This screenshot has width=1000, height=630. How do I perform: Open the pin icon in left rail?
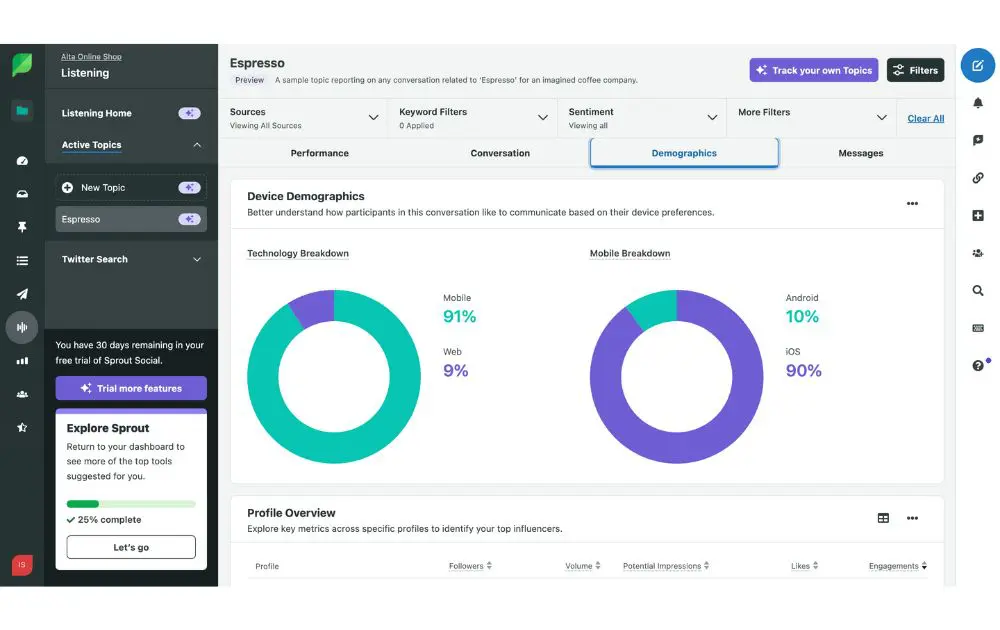[22, 227]
